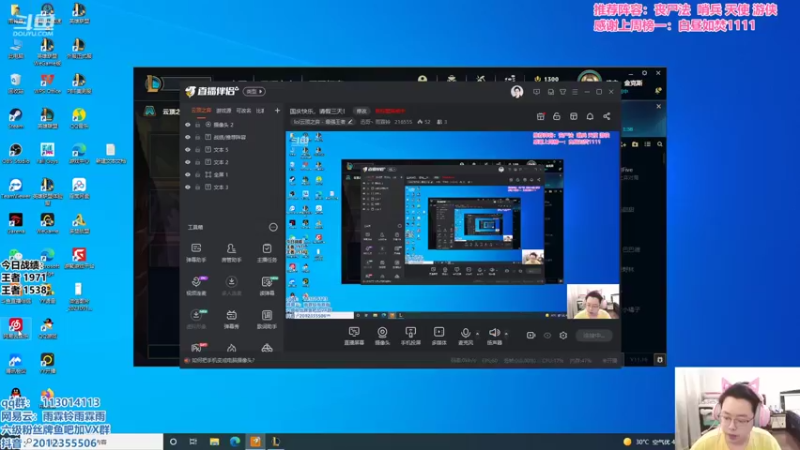The height and width of the screenshot is (450, 800).
Task: Toggle the preview eye icon beside settings
Action: click(x=547, y=335)
